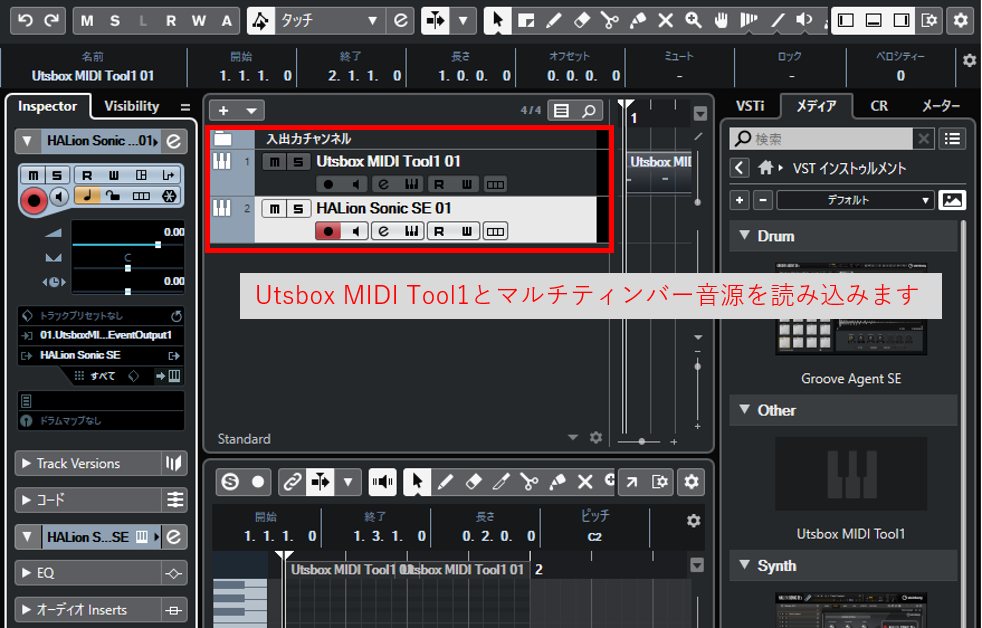
Task: Mute the HALion Sonic SE 01 track
Action: pos(274,208)
